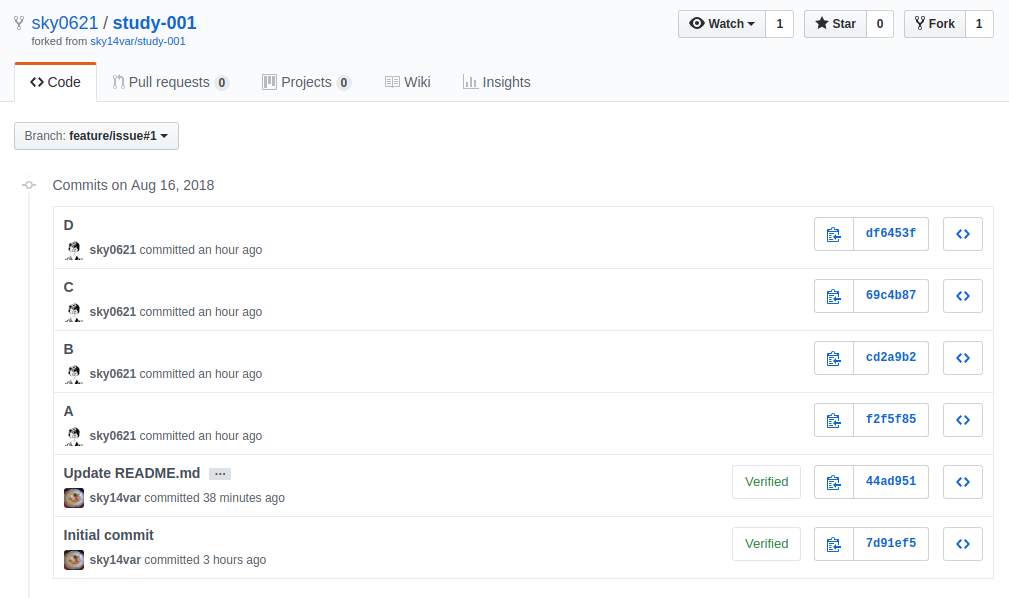Copy full SHA for commit 44ad951

tap(834, 482)
